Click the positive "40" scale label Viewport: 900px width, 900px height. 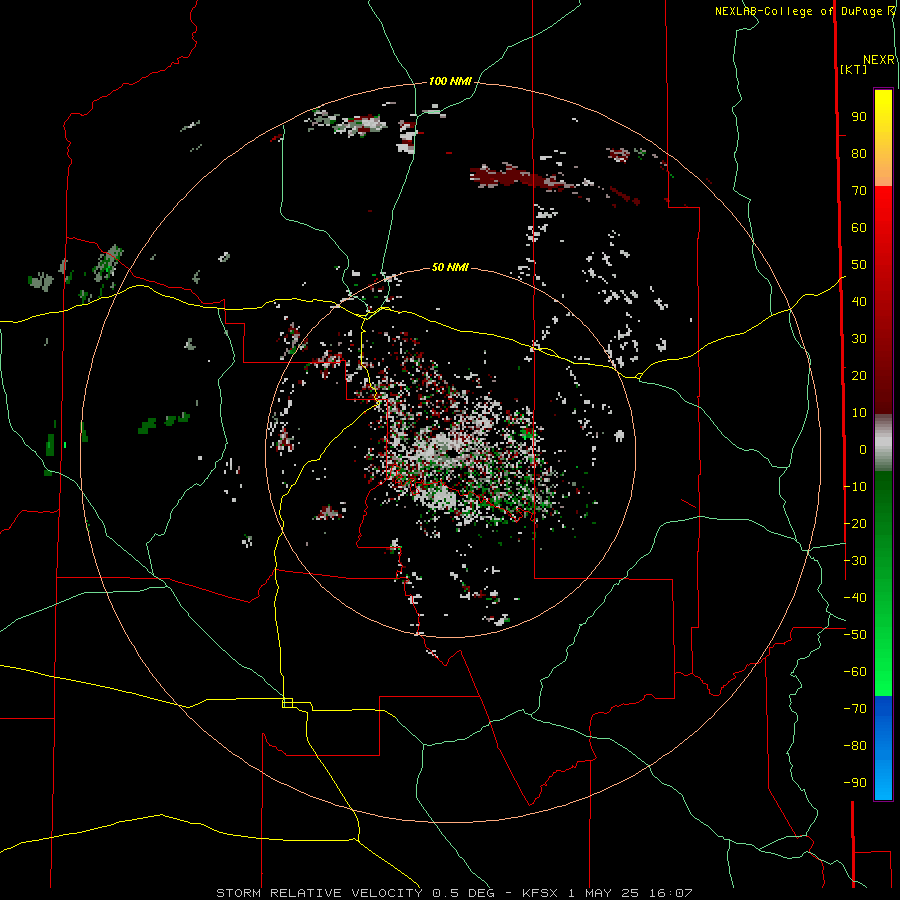[x=859, y=302]
